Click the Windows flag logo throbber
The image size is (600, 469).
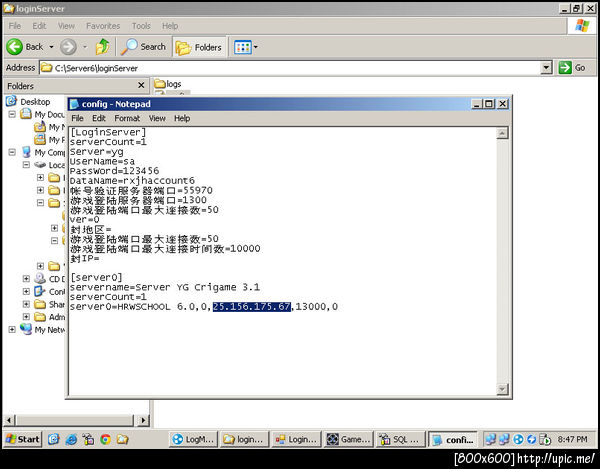click(x=582, y=26)
